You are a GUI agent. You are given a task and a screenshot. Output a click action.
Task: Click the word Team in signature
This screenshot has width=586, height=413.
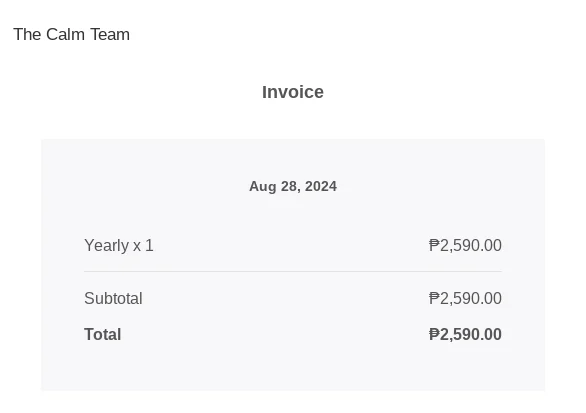(110, 34)
